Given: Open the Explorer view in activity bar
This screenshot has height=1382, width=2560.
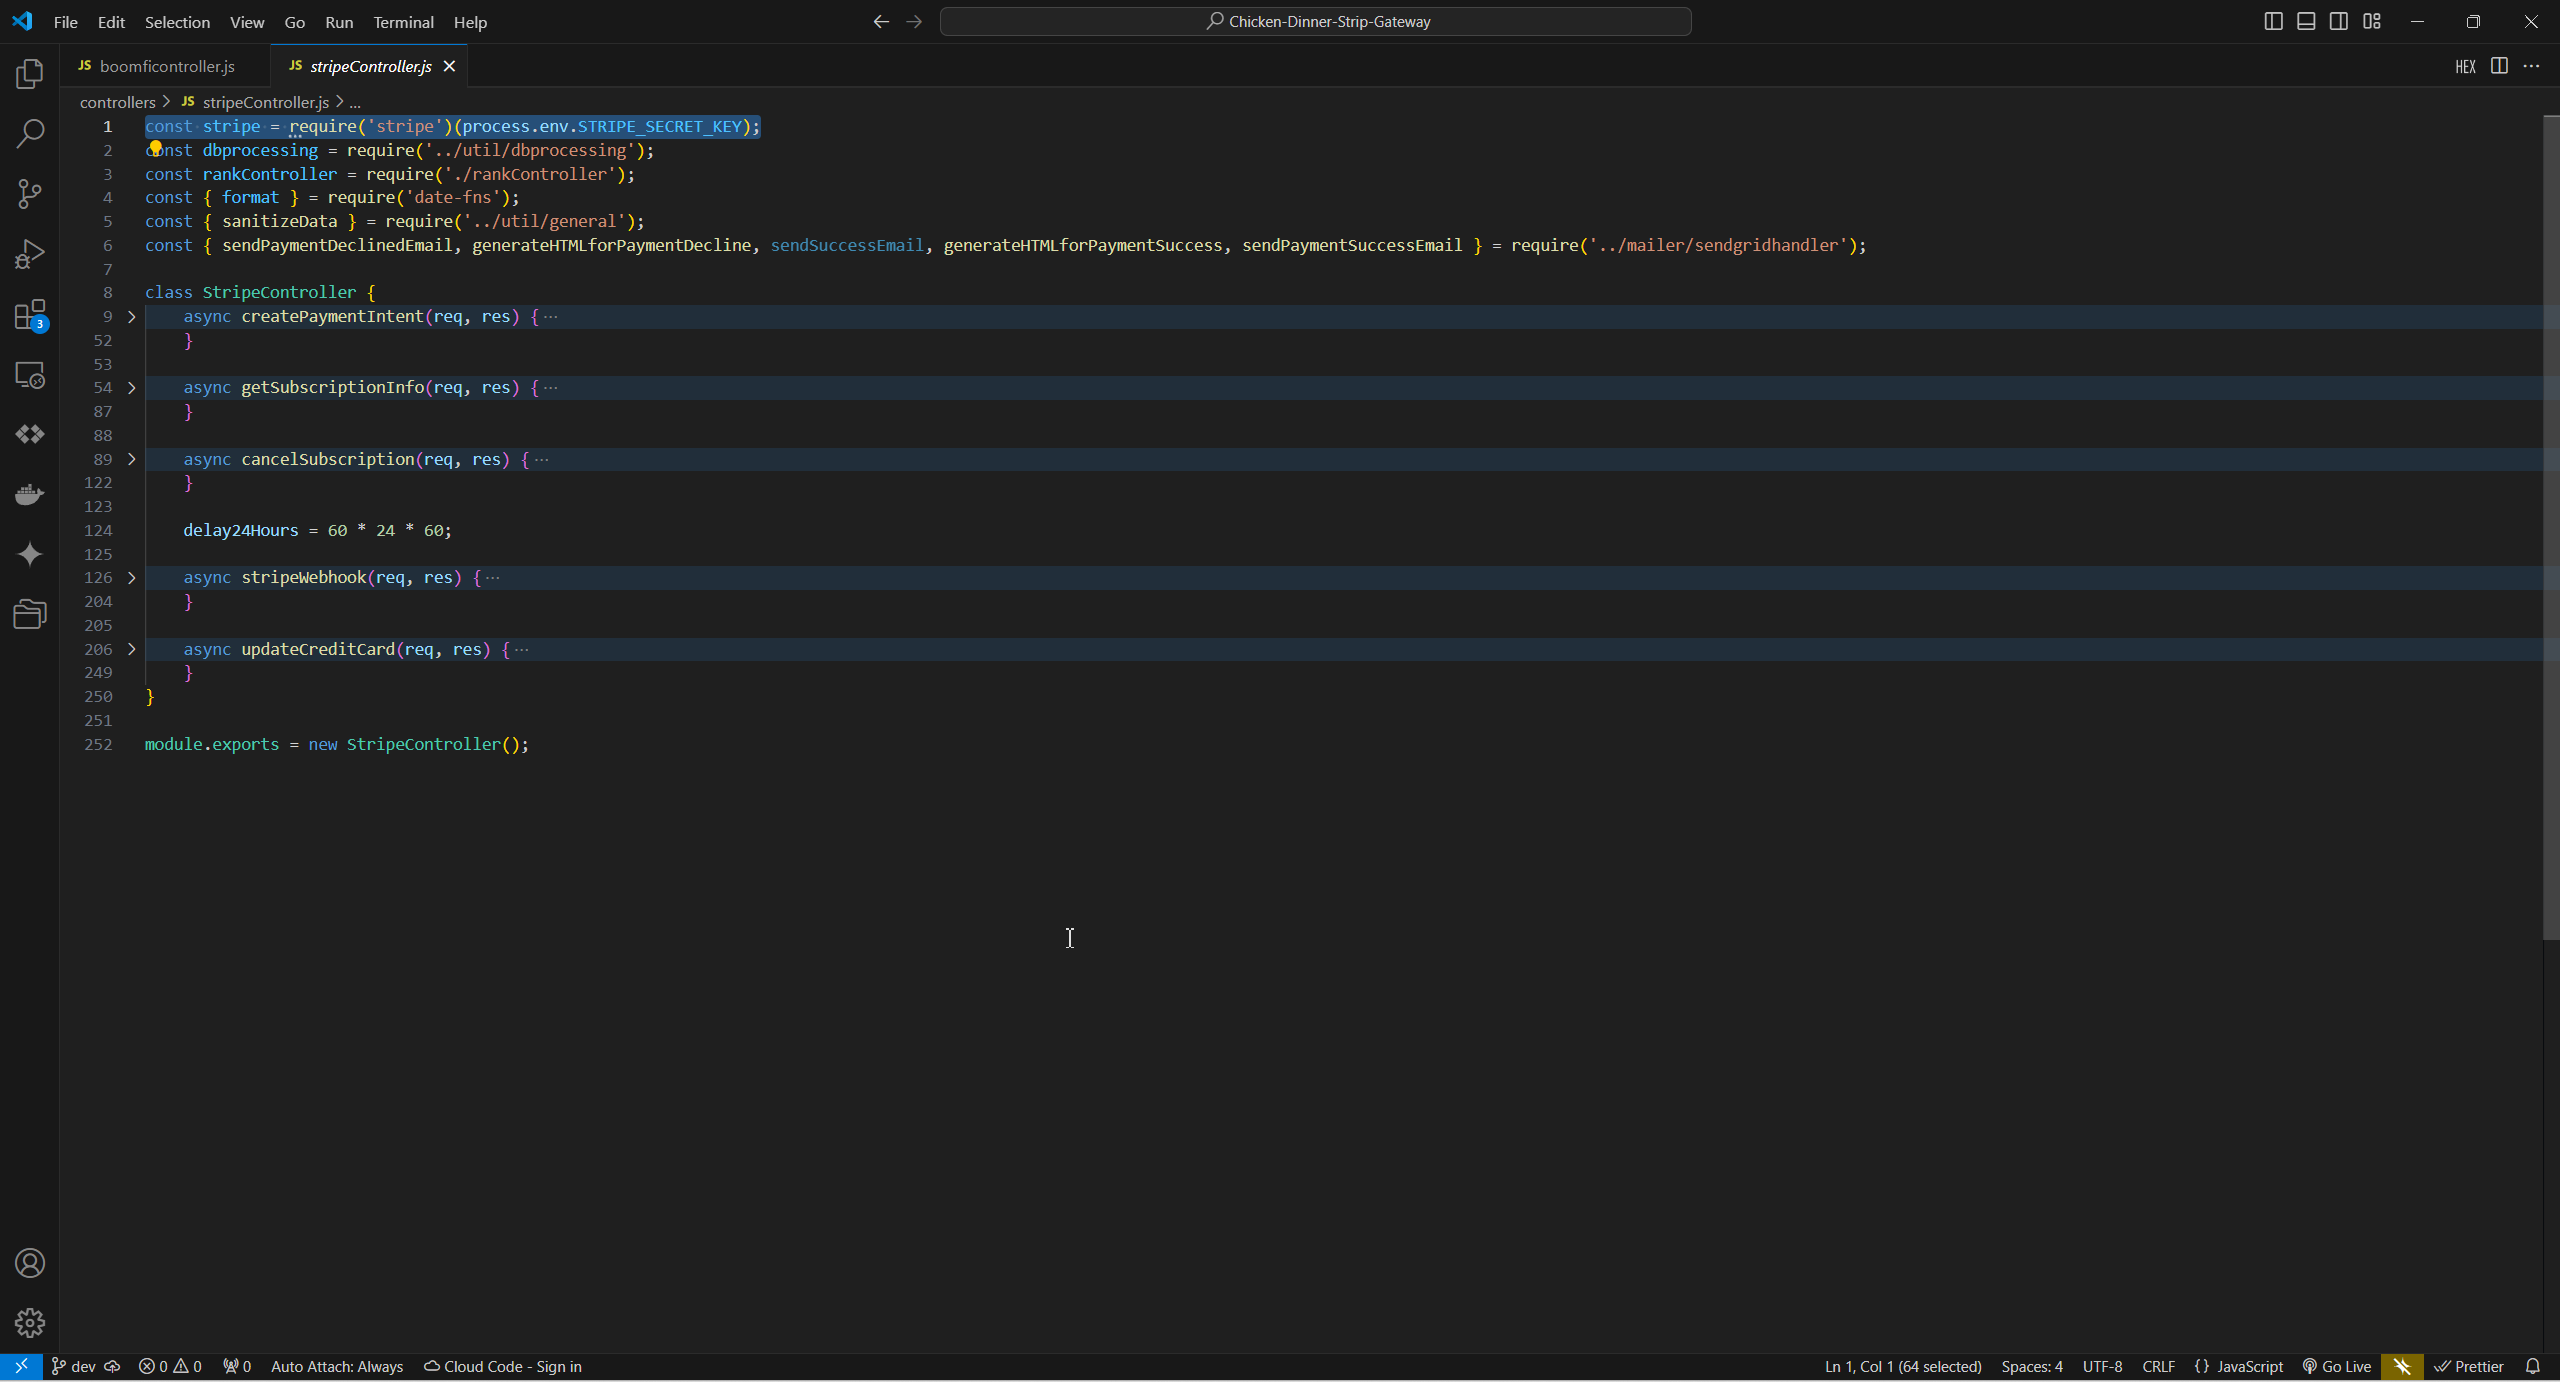Looking at the screenshot, I should (30, 73).
